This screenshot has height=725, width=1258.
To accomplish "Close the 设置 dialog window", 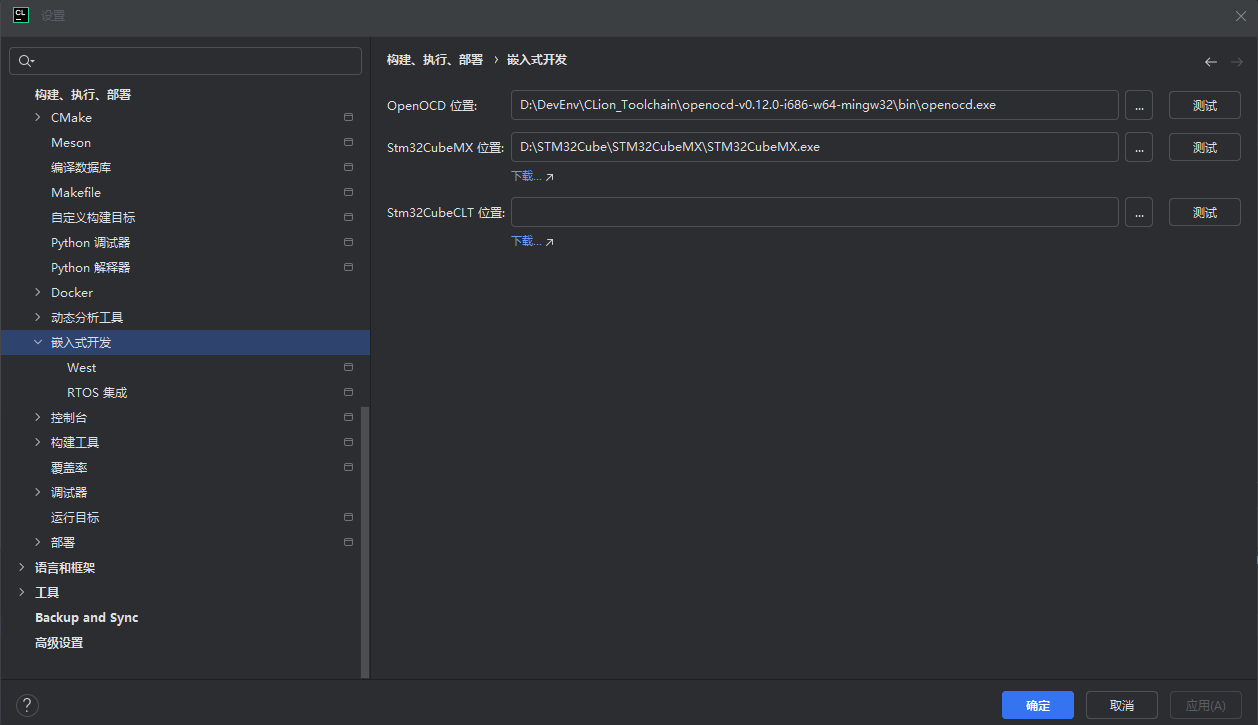I will 1241,16.
